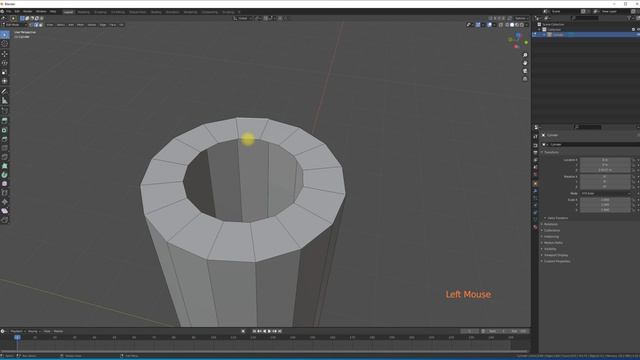Select the Select Box tool
The width and height of the screenshot is (640, 360).
pyautogui.click(x=4, y=35)
